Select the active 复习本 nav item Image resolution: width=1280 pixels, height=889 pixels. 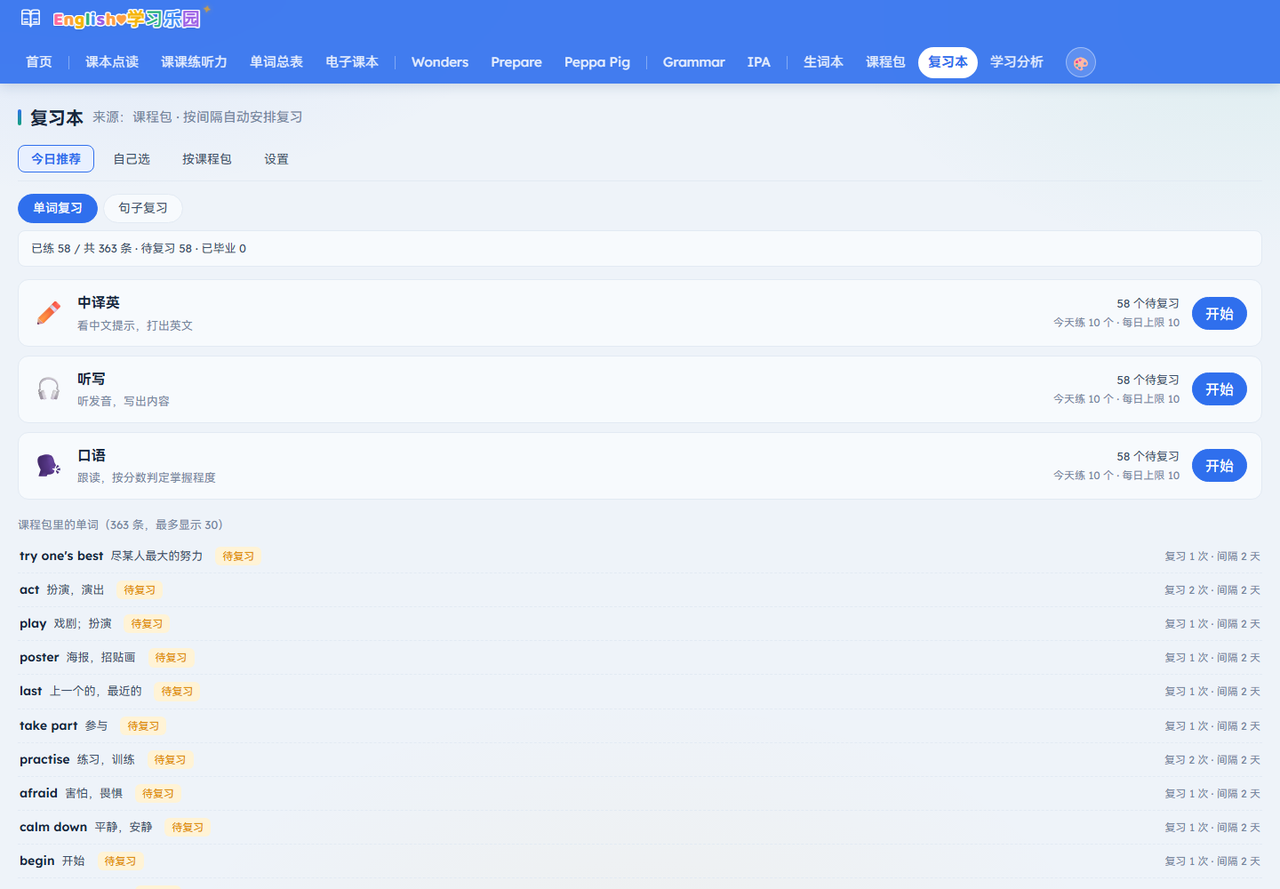948,62
